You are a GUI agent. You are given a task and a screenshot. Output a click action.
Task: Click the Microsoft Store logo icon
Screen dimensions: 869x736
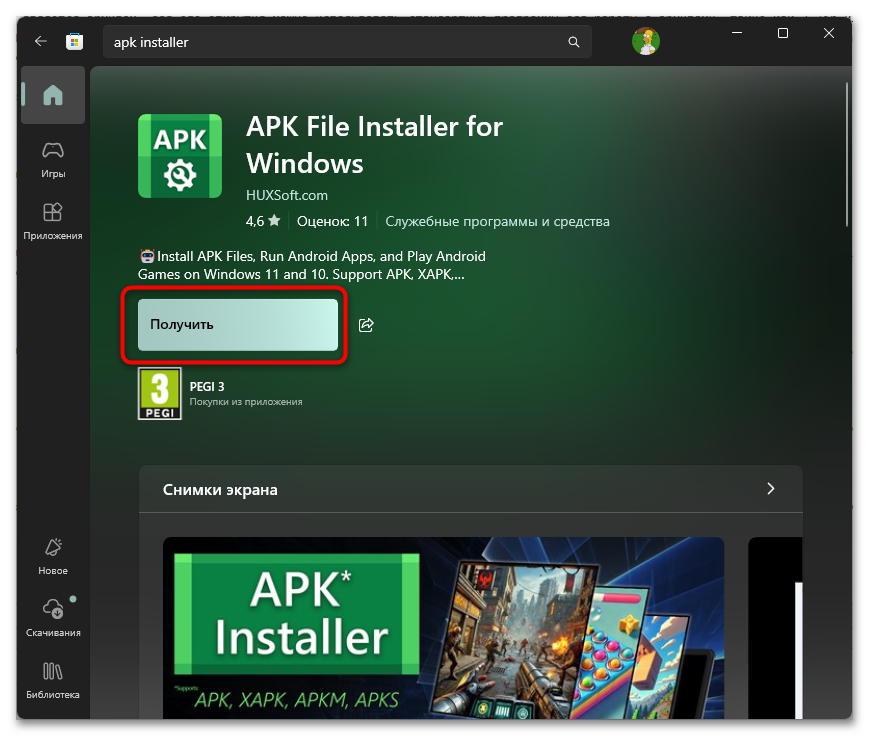click(x=74, y=42)
